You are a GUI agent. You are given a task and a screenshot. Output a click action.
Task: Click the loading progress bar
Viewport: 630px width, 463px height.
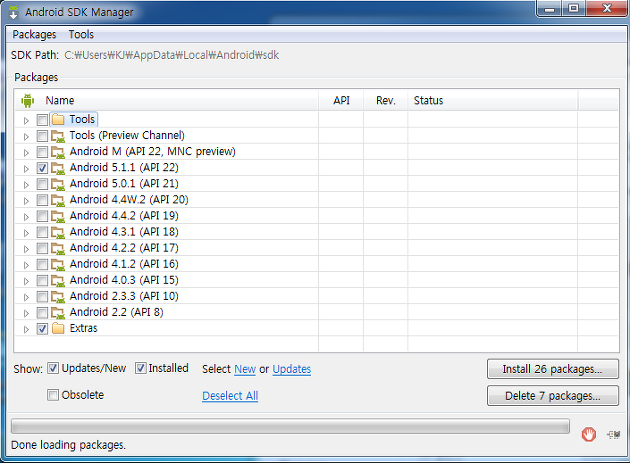point(290,426)
